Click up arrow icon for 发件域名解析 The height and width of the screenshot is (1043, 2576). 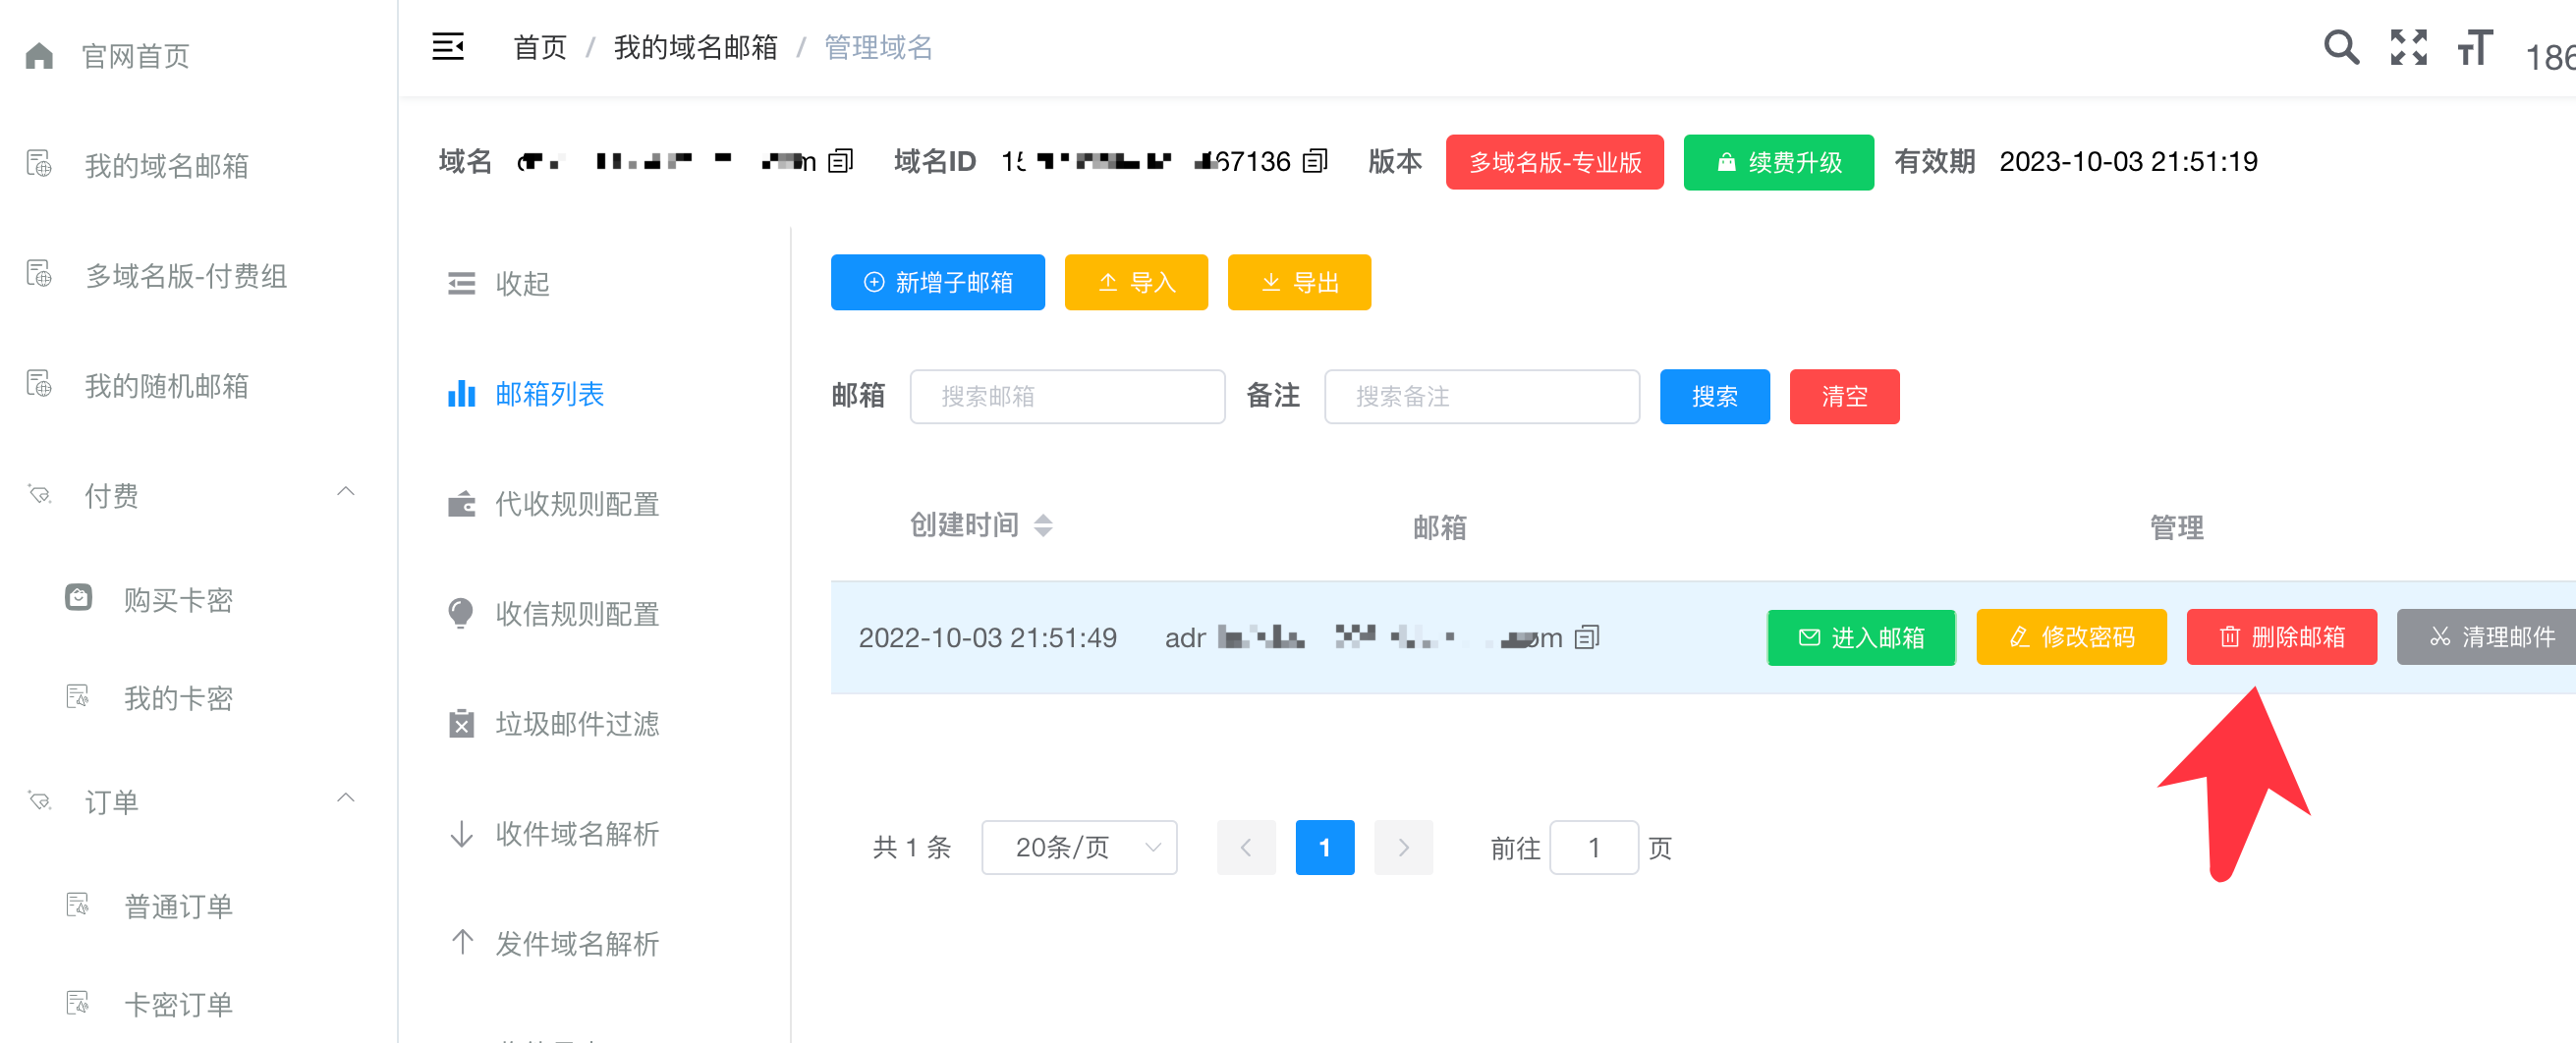461,941
